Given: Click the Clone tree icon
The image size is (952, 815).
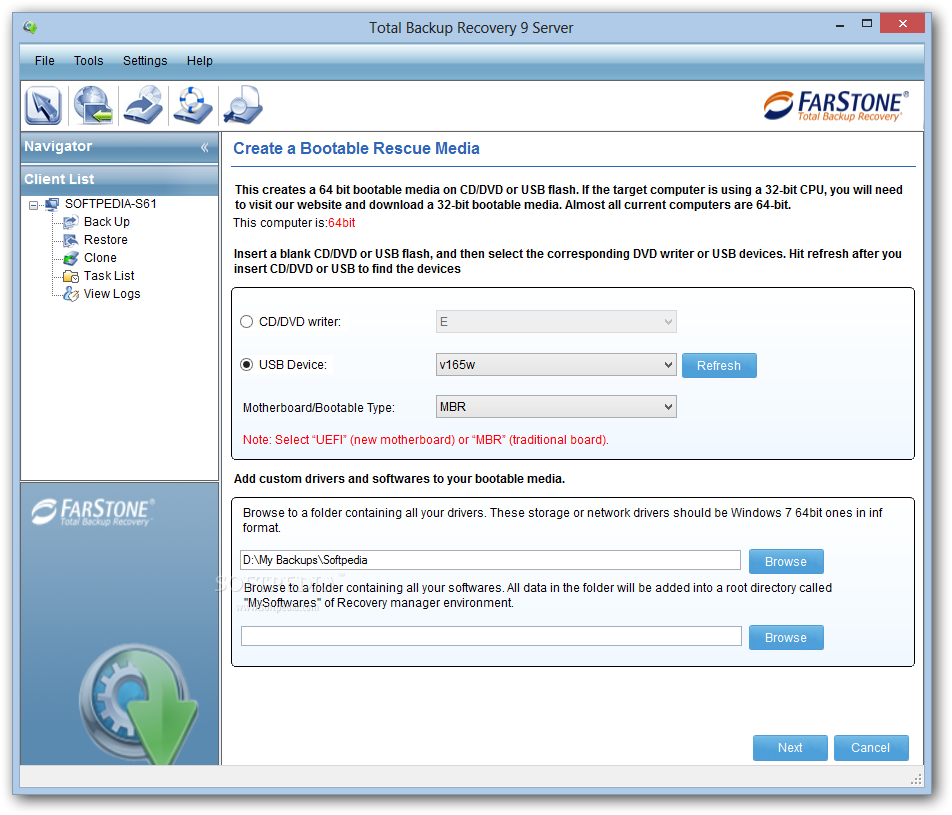Looking at the screenshot, I should click(71, 258).
